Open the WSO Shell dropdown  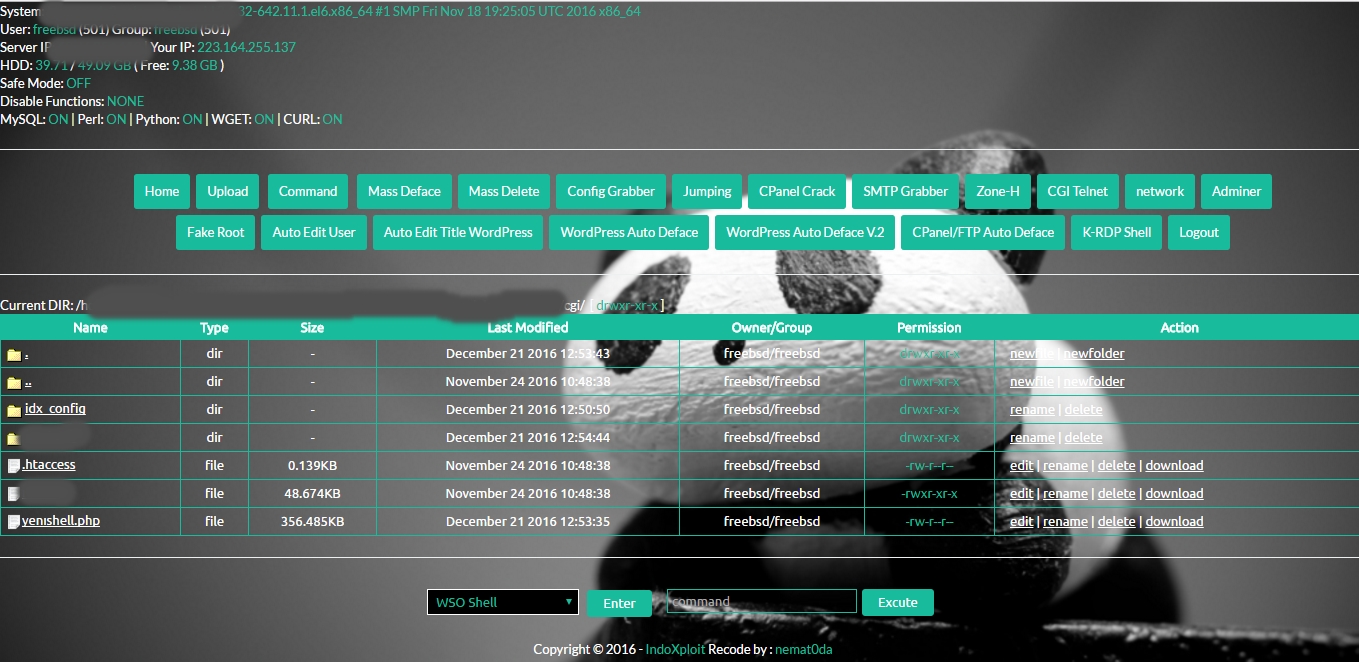click(x=503, y=602)
